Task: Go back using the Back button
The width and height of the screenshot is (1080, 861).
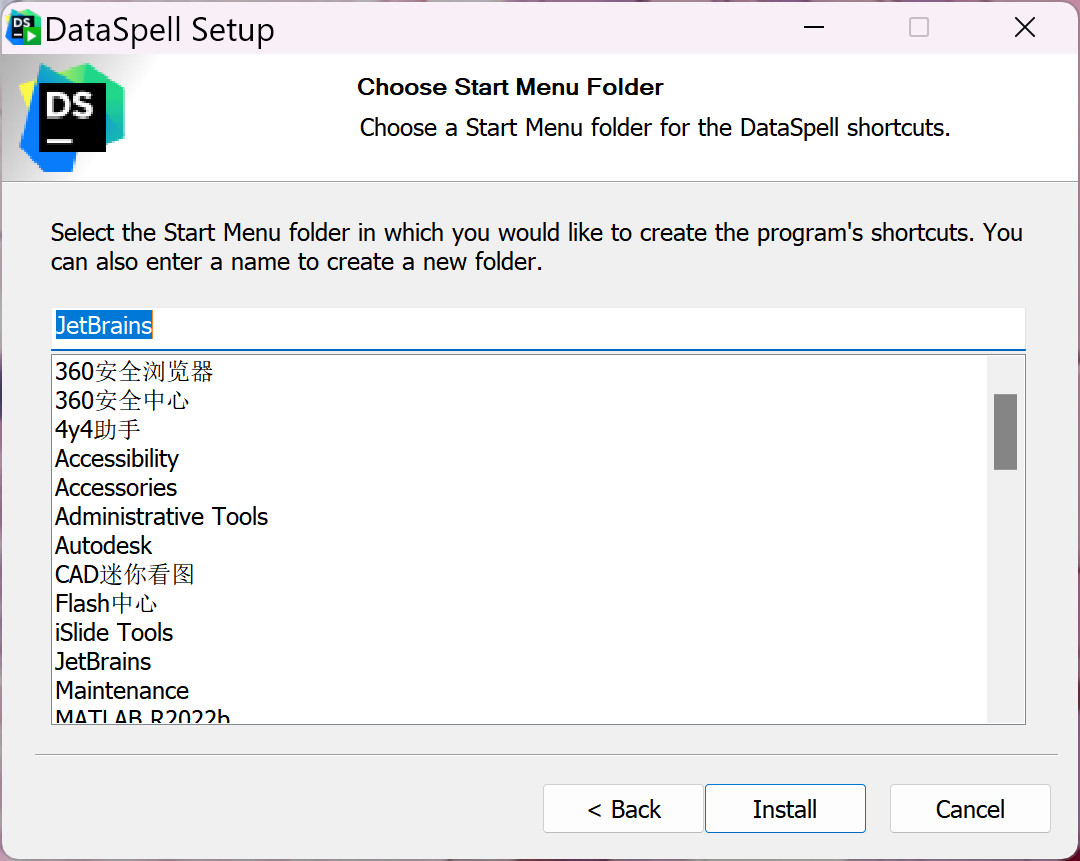Action: point(623,809)
